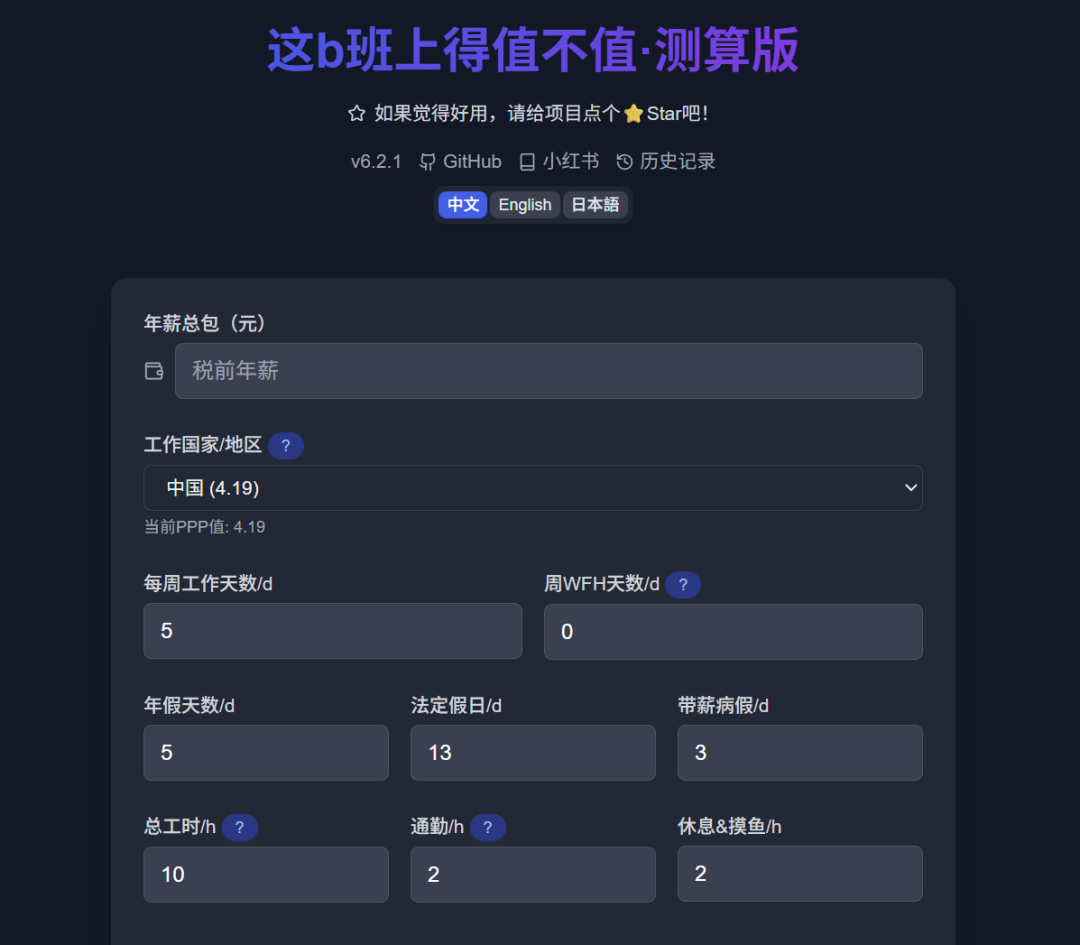Open the help tip for 总工时/h
This screenshot has height=945, width=1080.
point(239,827)
